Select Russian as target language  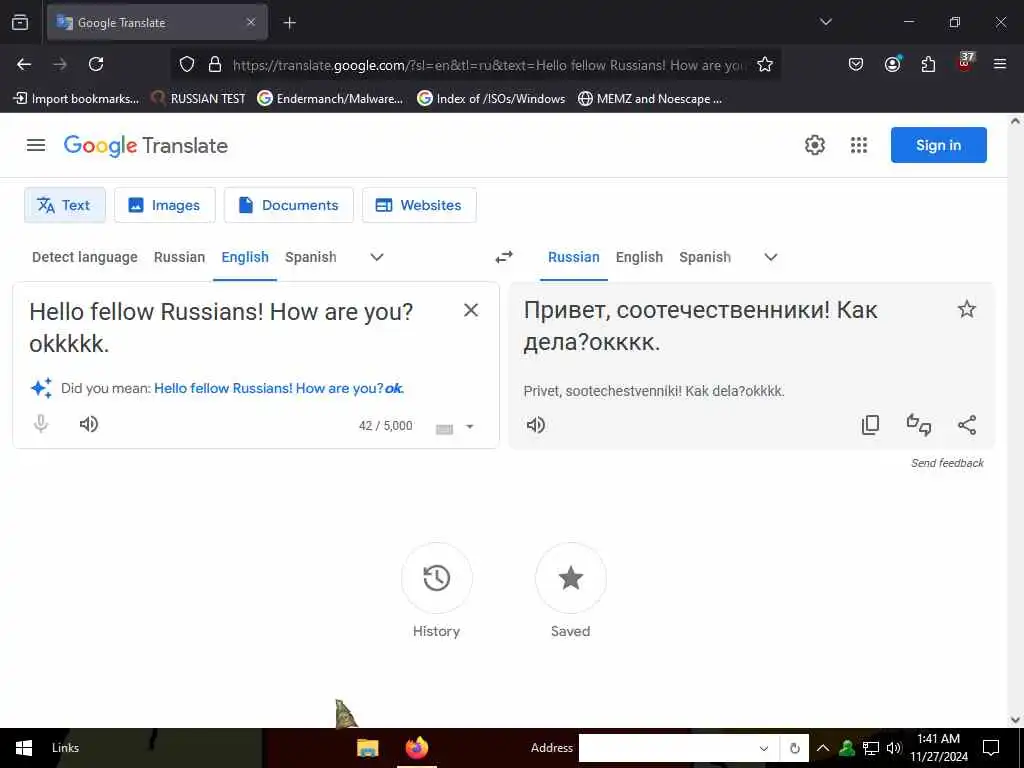(573, 257)
